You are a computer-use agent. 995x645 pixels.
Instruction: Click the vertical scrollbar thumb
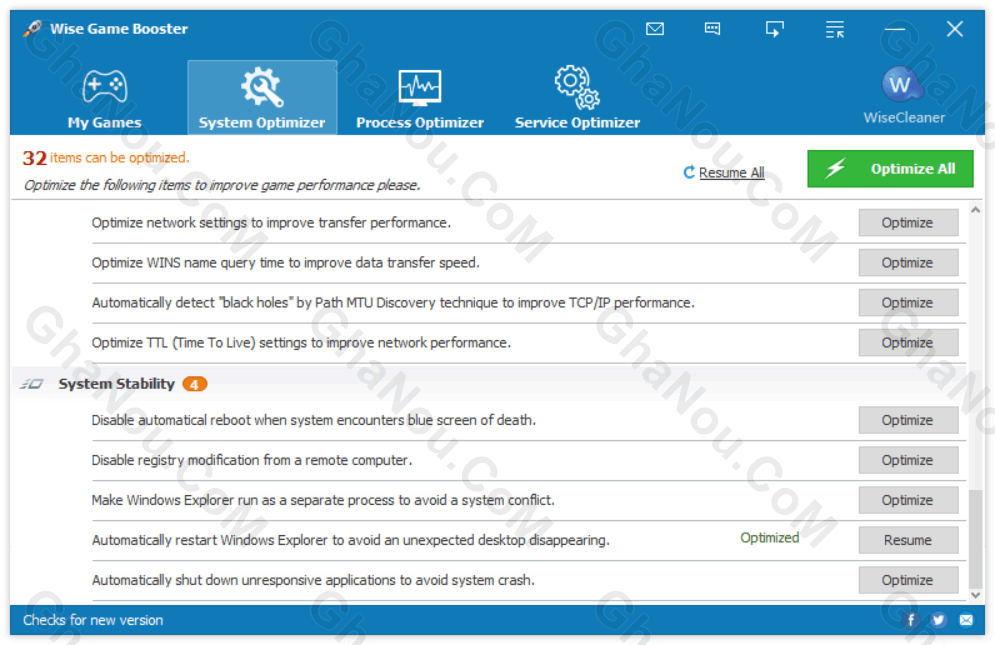pyautogui.click(x=975, y=540)
